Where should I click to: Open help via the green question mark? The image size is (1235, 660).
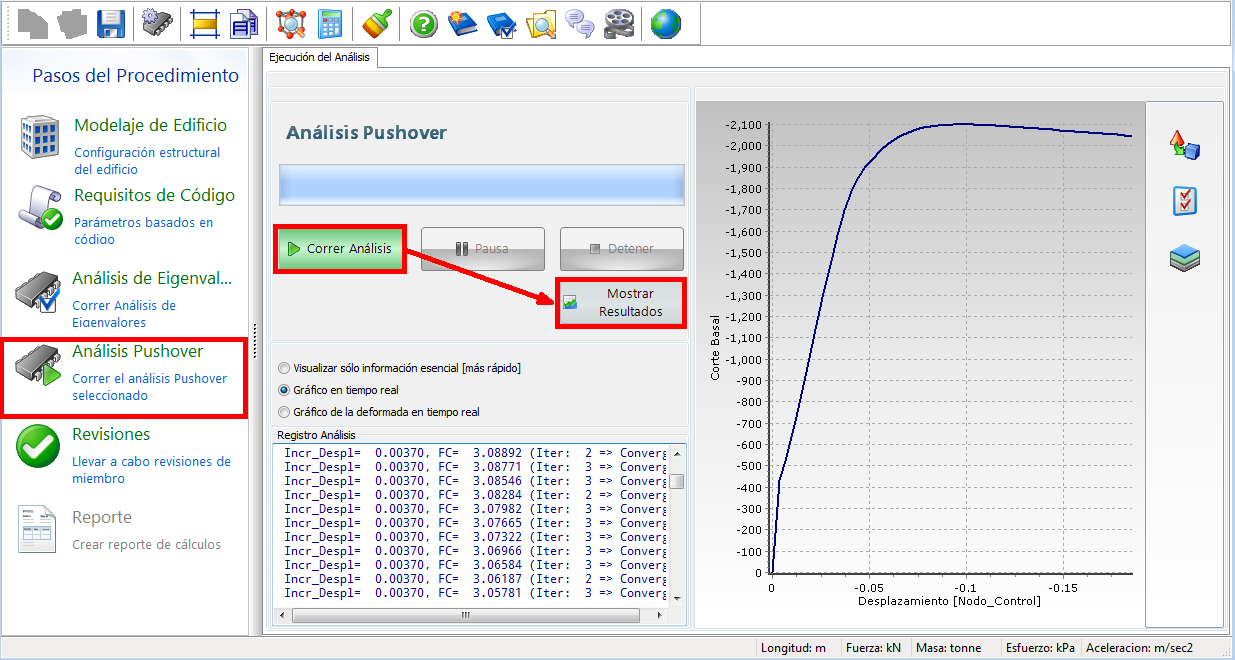click(424, 23)
